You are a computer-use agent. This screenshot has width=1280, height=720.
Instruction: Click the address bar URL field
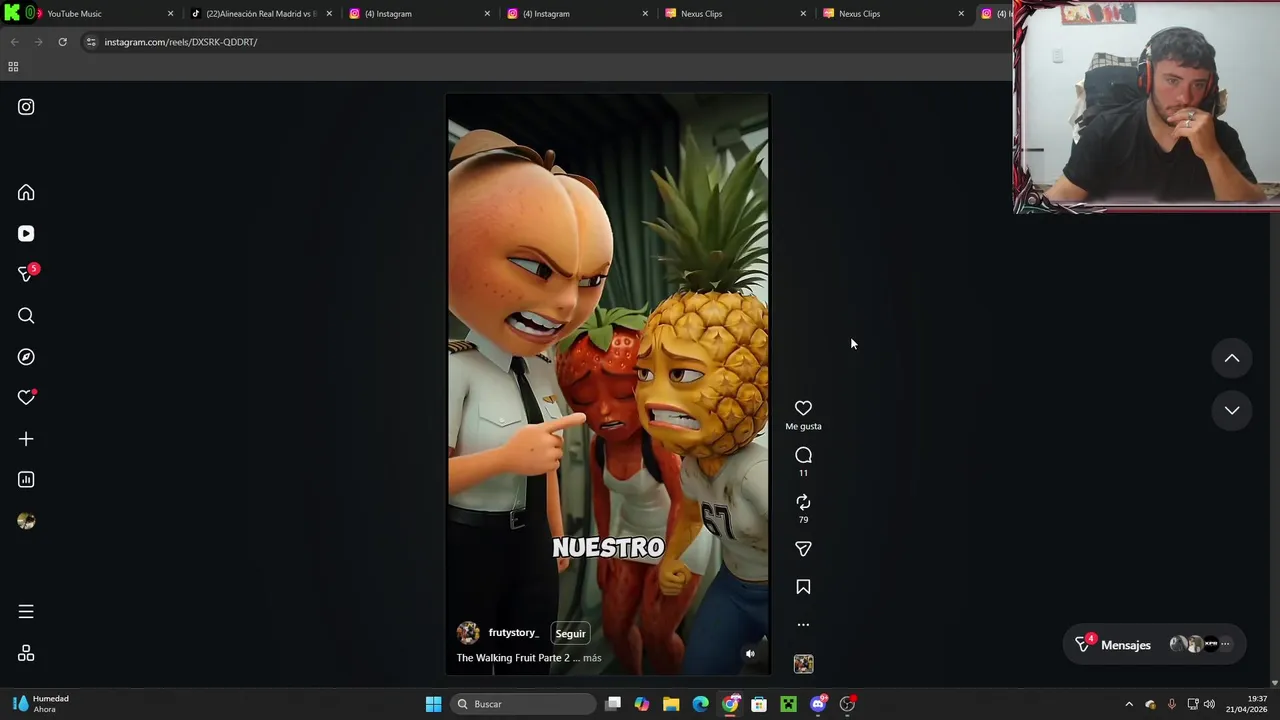(545, 42)
